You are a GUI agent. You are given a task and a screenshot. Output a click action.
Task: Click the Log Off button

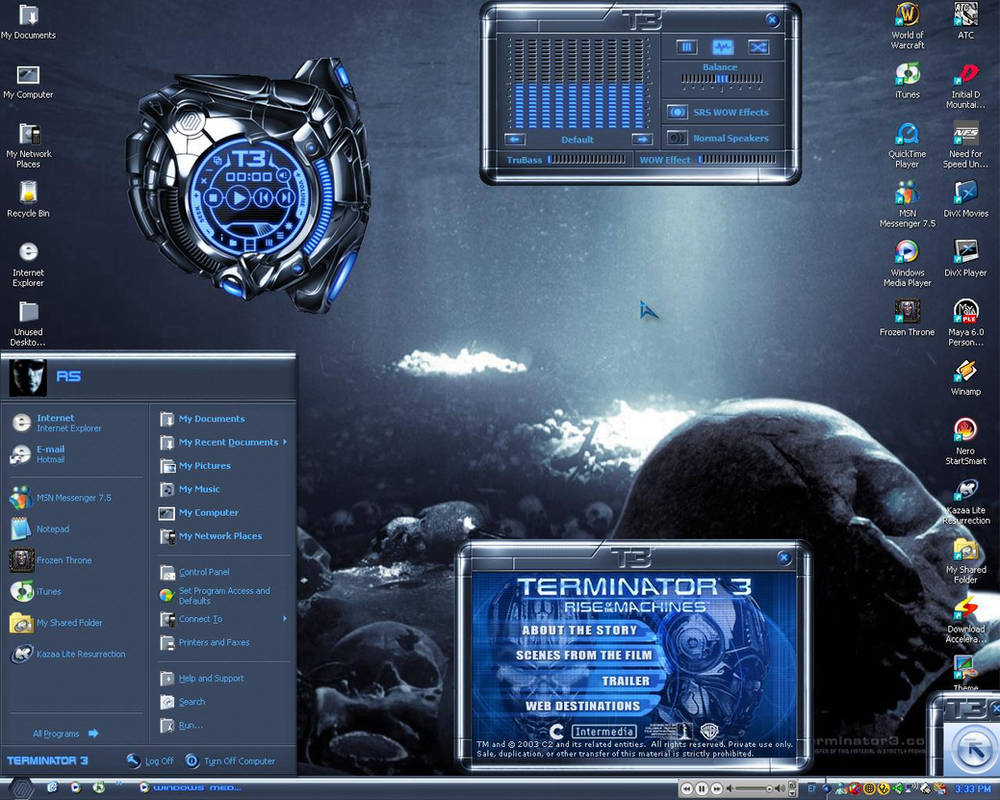150,760
